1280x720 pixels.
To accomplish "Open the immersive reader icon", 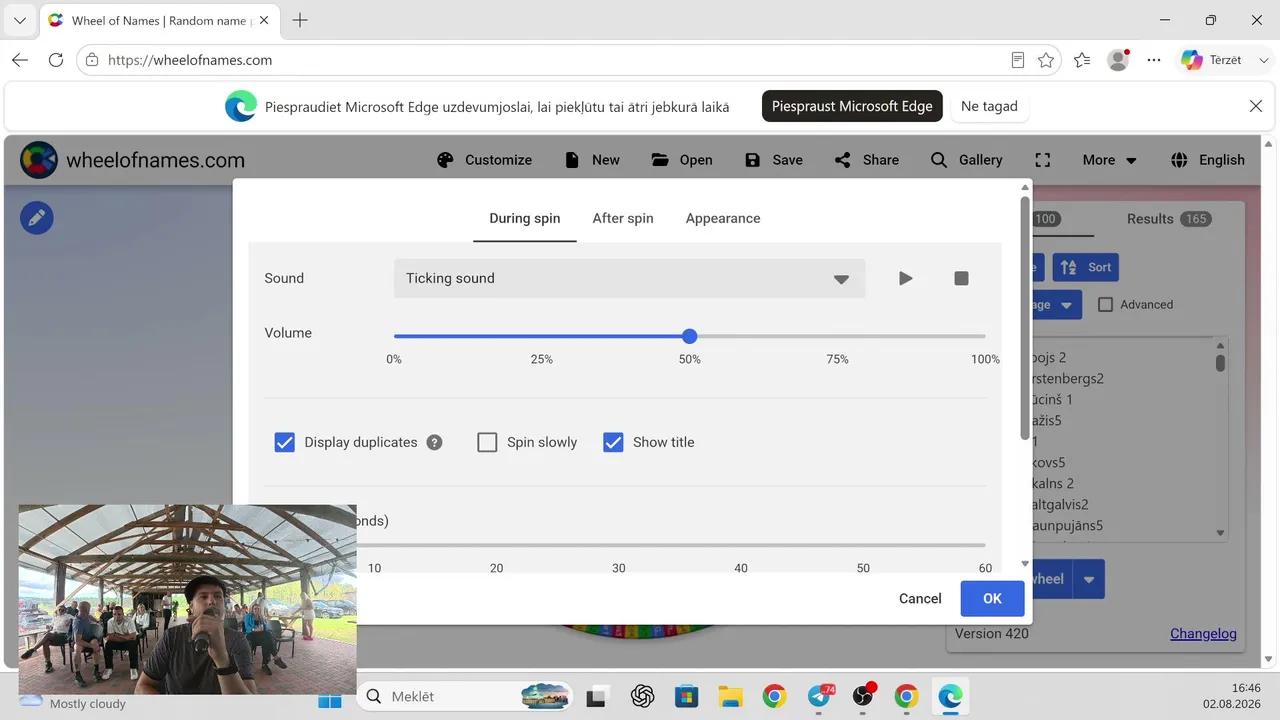I will [x=1018, y=60].
